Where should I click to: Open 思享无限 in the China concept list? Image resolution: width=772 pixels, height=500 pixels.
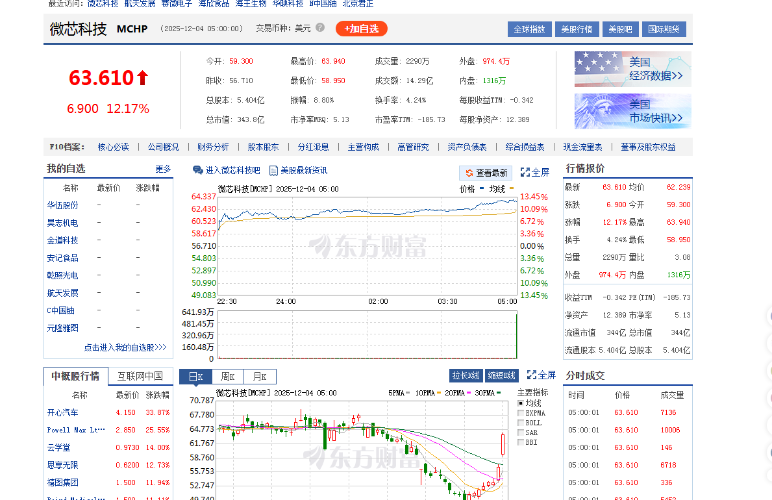[63, 465]
